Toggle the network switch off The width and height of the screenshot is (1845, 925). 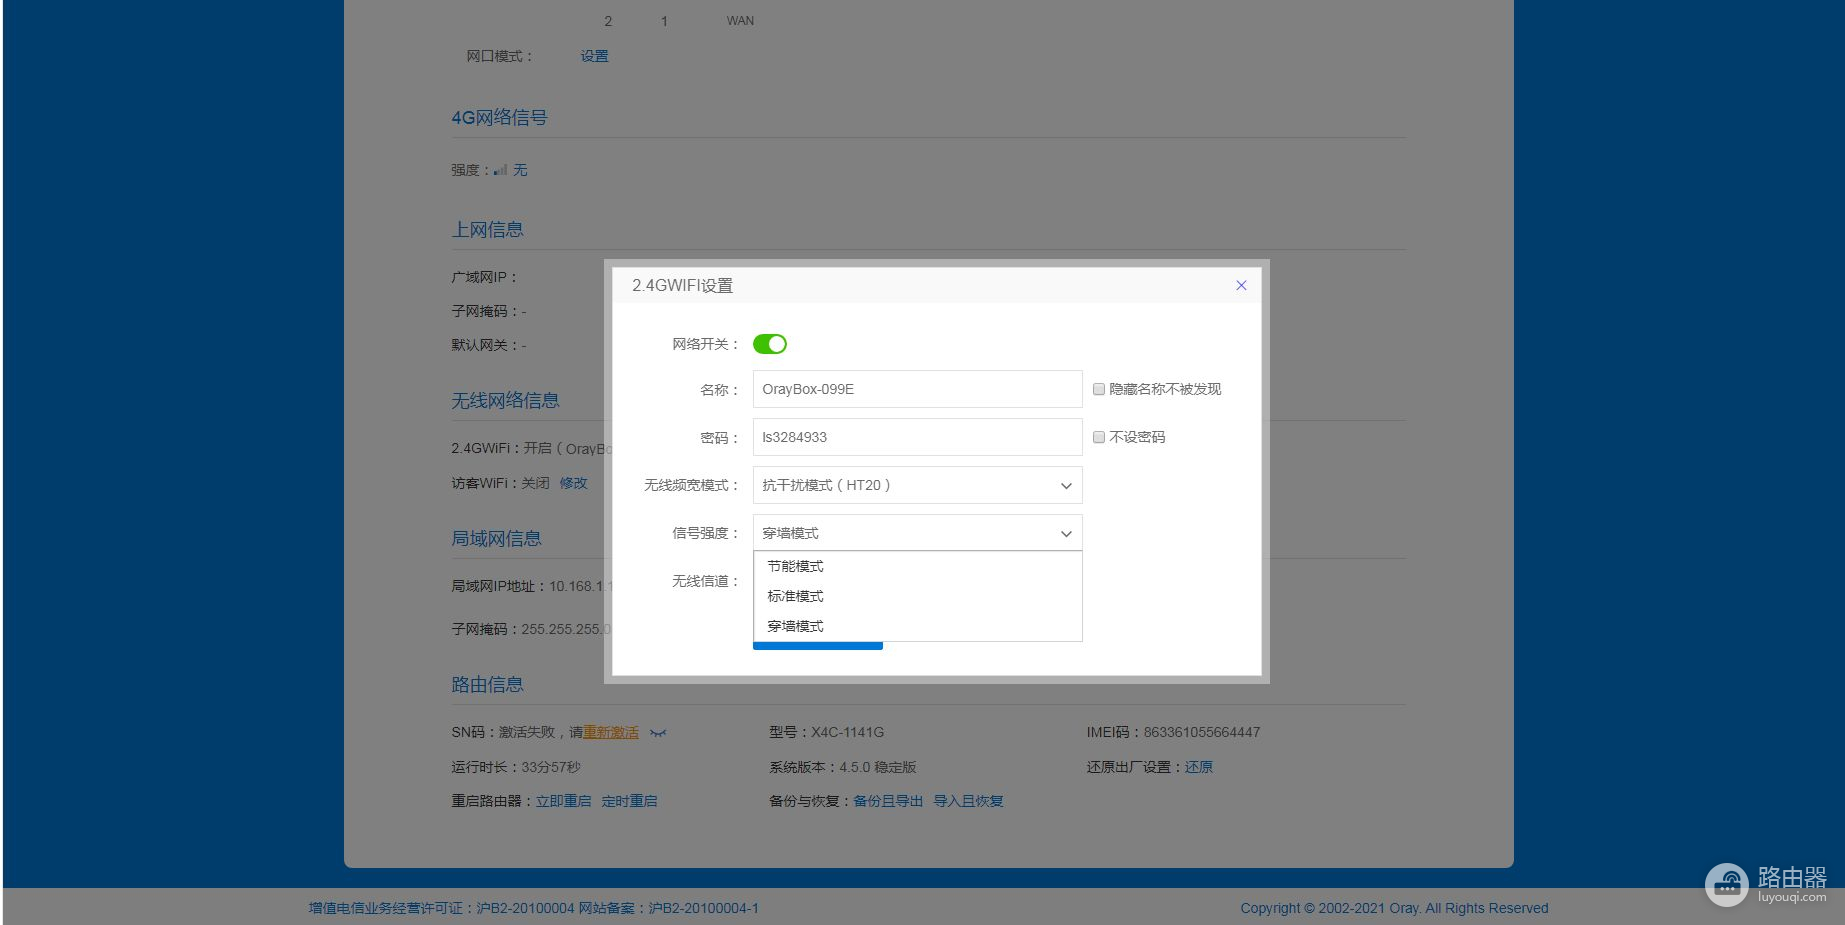pos(769,344)
